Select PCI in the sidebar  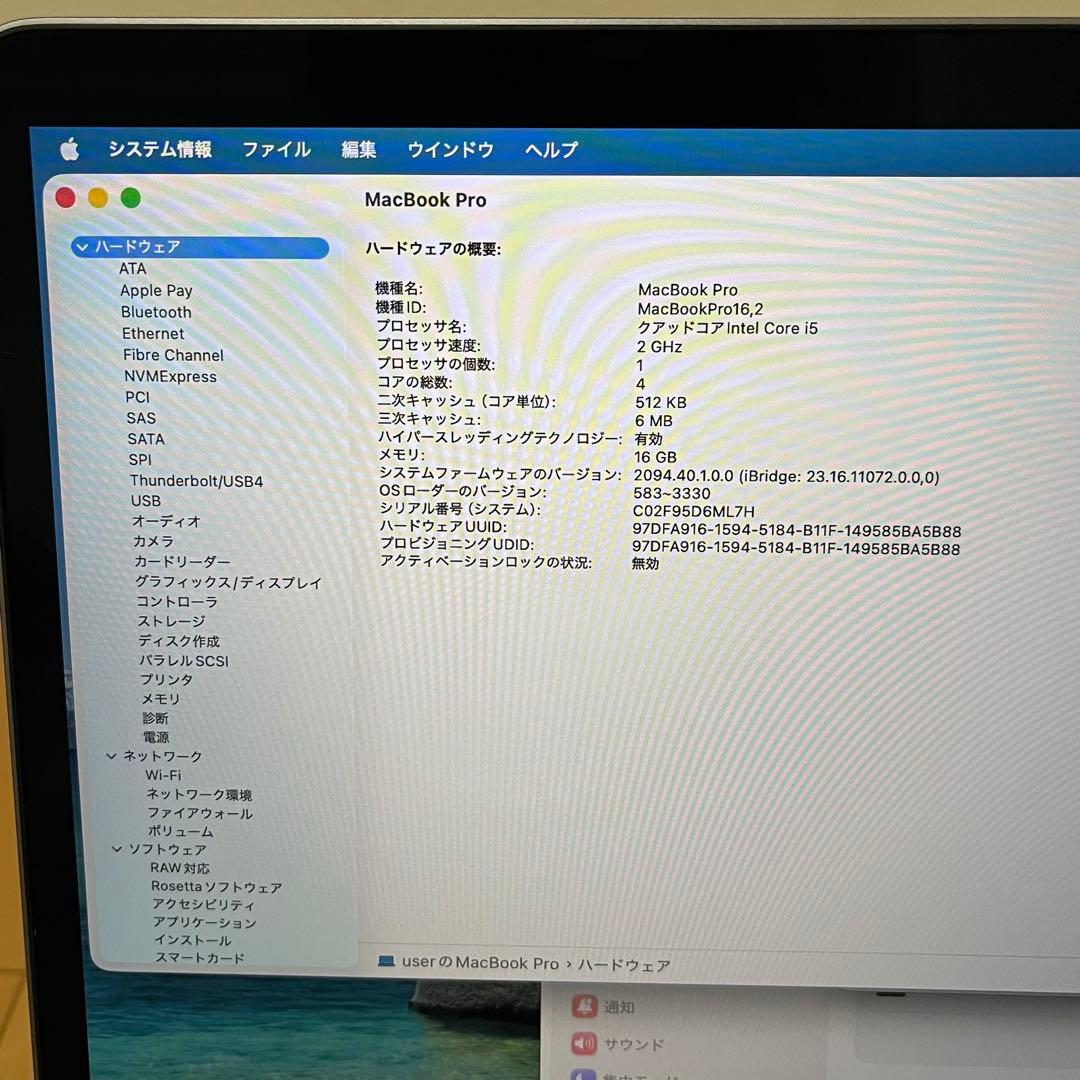coord(137,397)
